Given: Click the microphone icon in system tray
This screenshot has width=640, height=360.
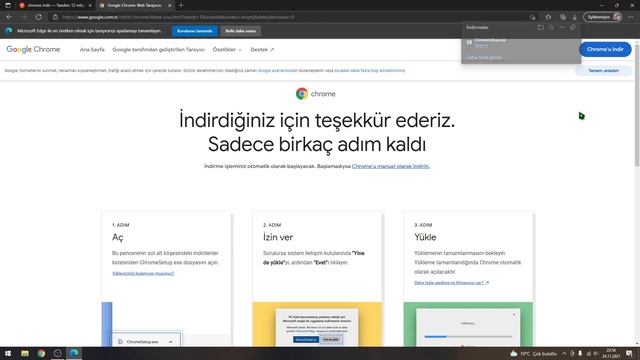Looking at the screenshot, I should (x=580, y=353).
